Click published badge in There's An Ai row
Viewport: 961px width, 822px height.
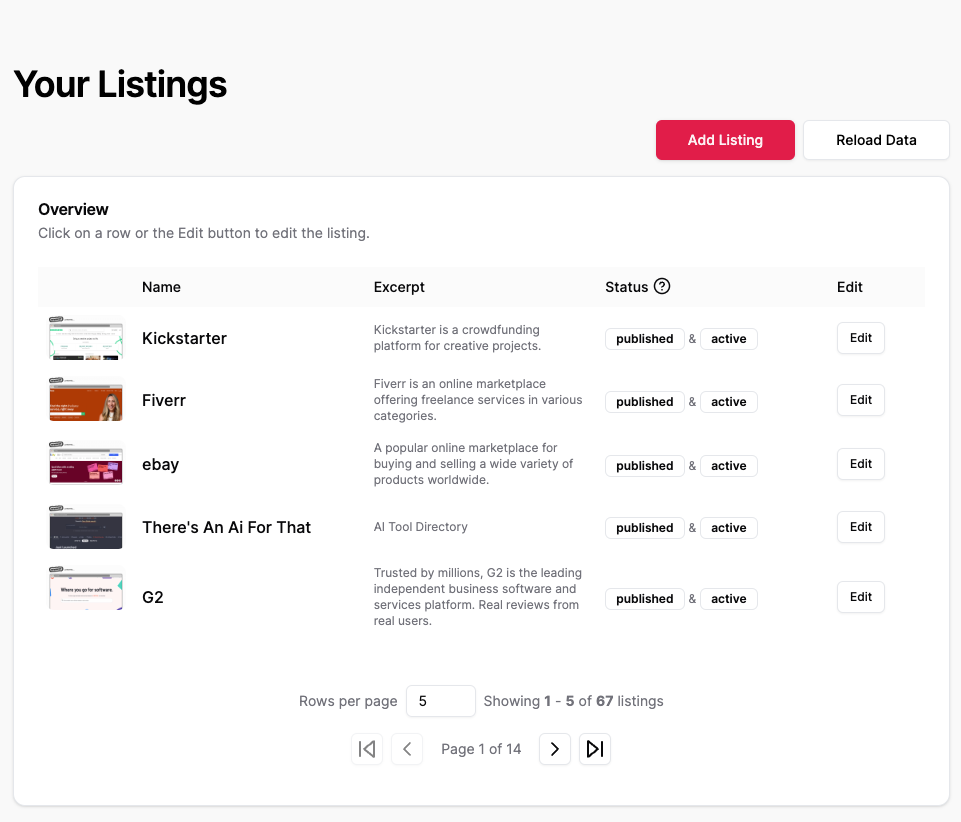[645, 528]
